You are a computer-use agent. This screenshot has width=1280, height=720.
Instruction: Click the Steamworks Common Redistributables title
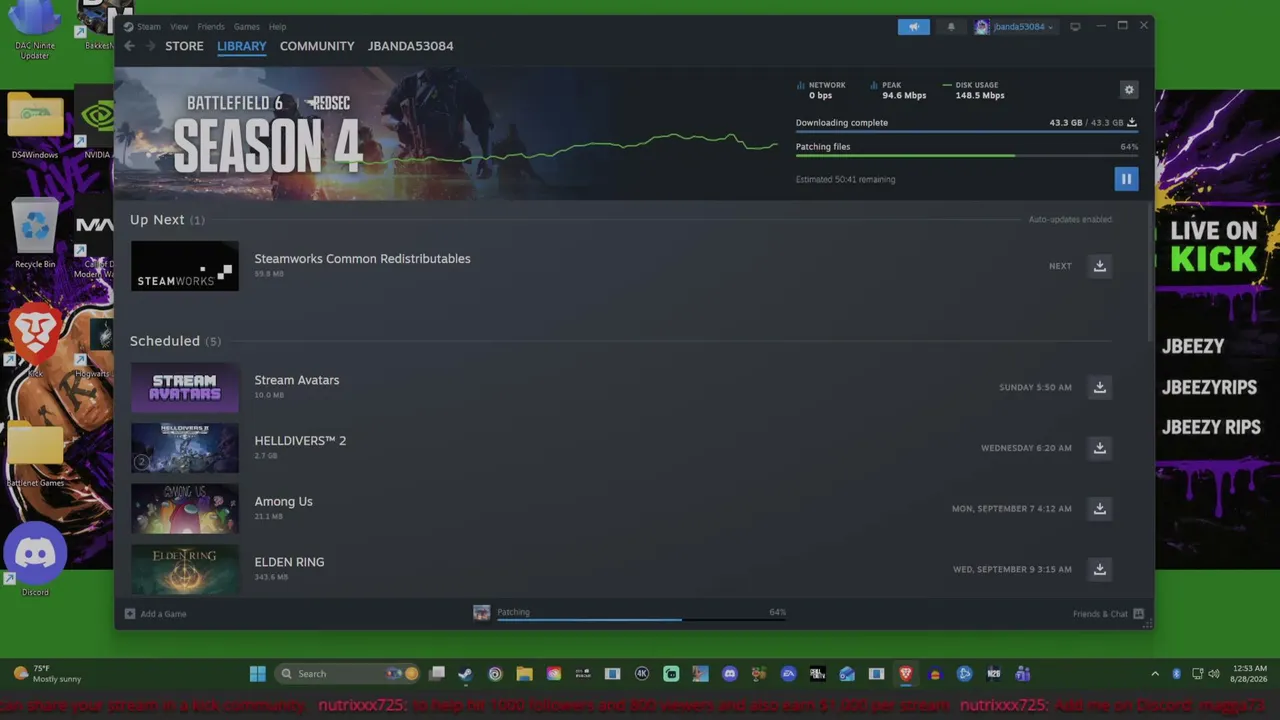[362, 259]
